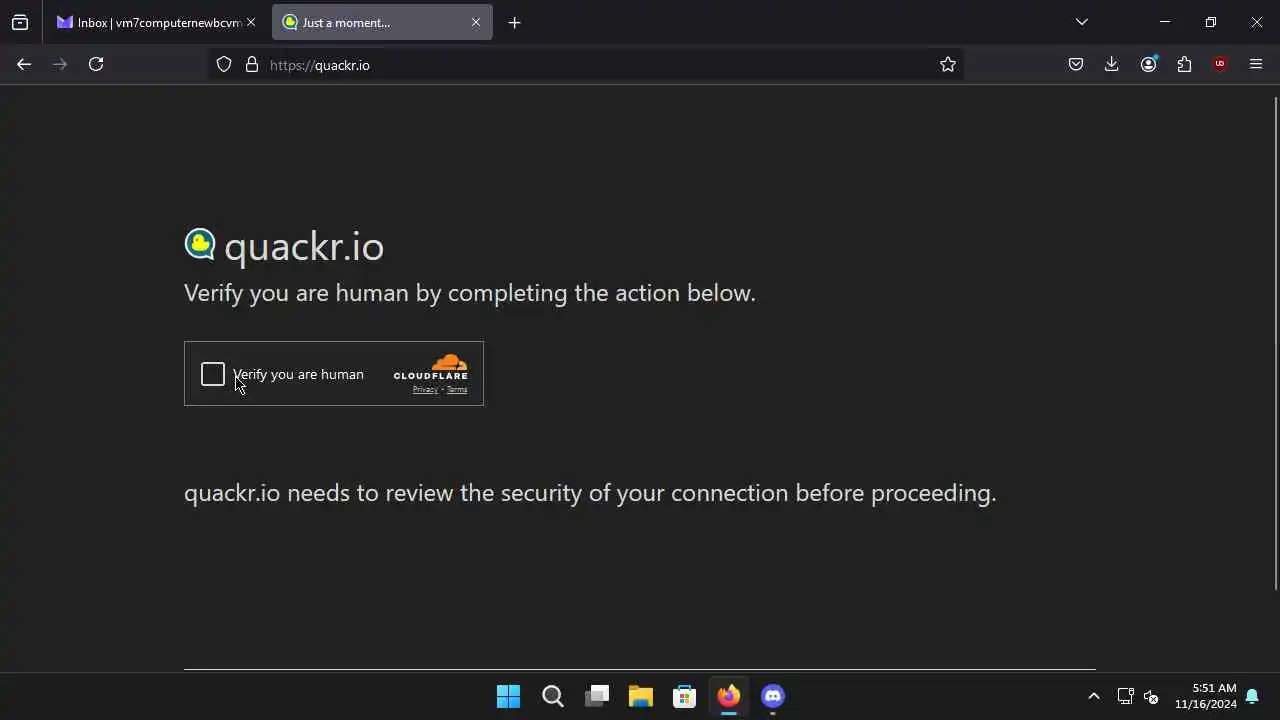
Task: Close the Just a moment tab
Action: point(476,22)
